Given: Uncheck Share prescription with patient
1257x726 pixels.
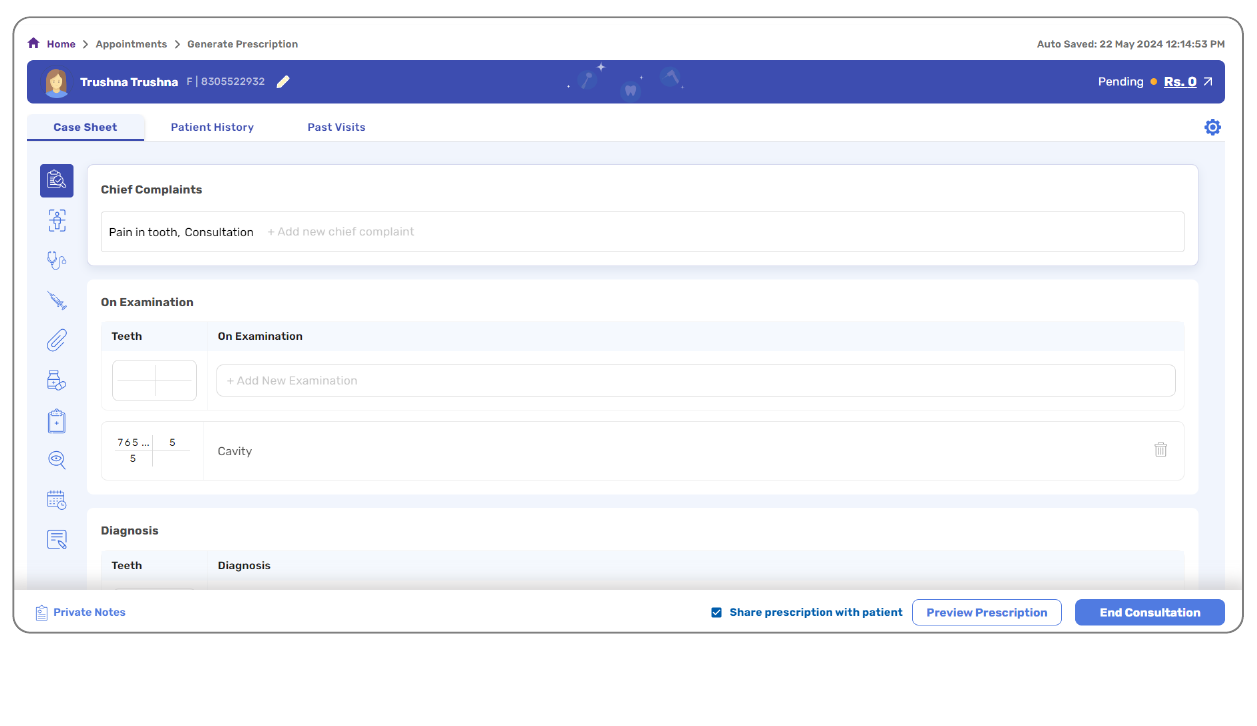Looking at the screenshot, I should pos(716,613).
